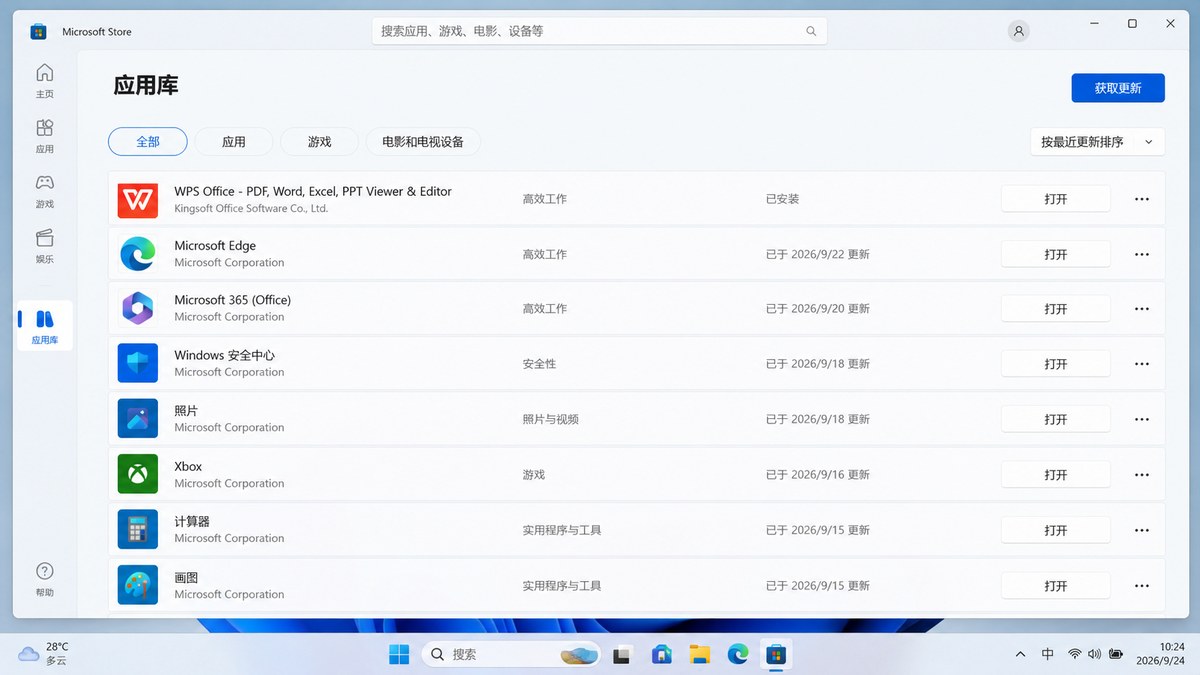Show hidden system tray icons chevron
This screenshot has width=1200, height=675.
pyautogui.click(x=1020, y=654)
